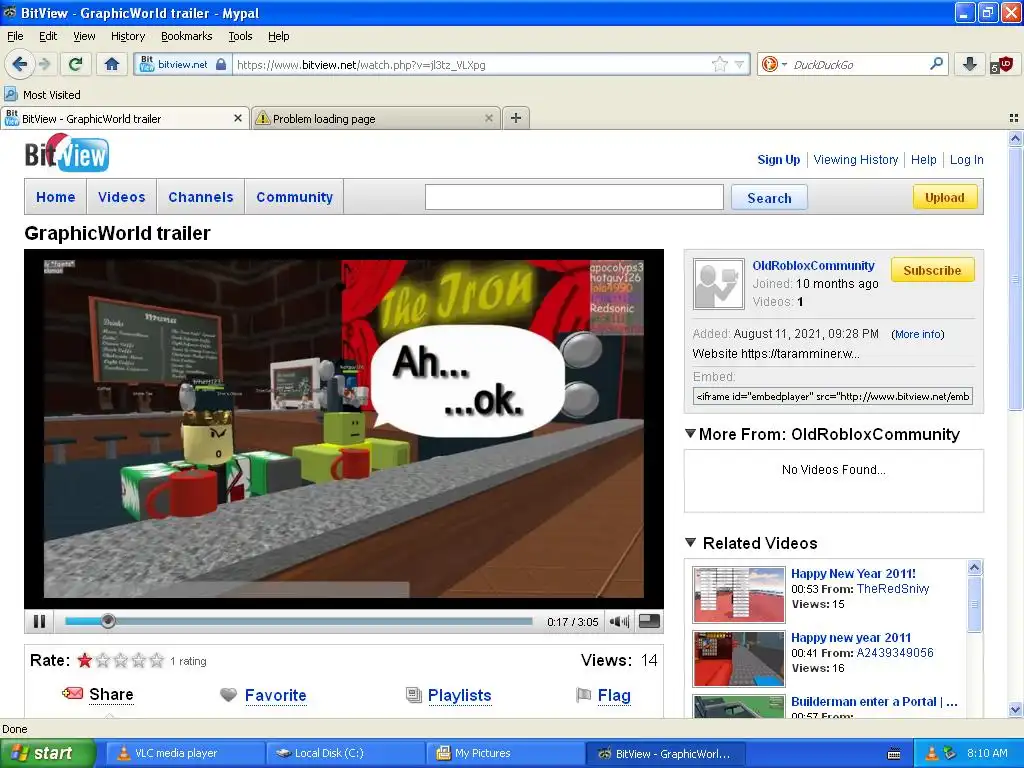This screenshot has height=768, width=1024.
Task: Click the Search button
Action: (x=769, y=198)
